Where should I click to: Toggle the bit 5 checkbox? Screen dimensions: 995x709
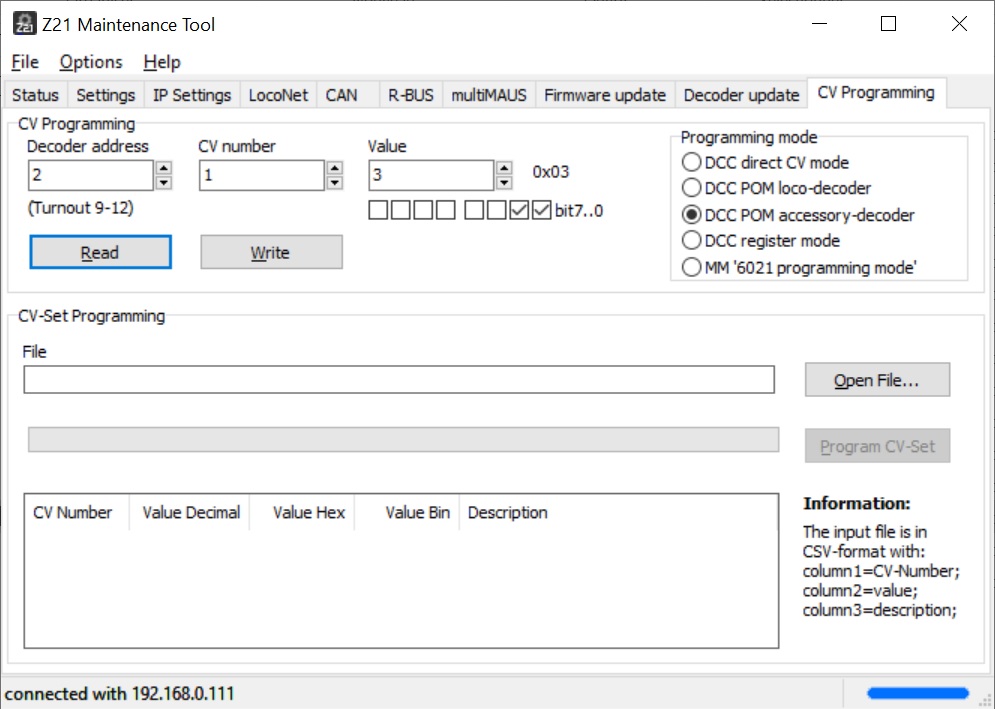(x=423, y=210)
